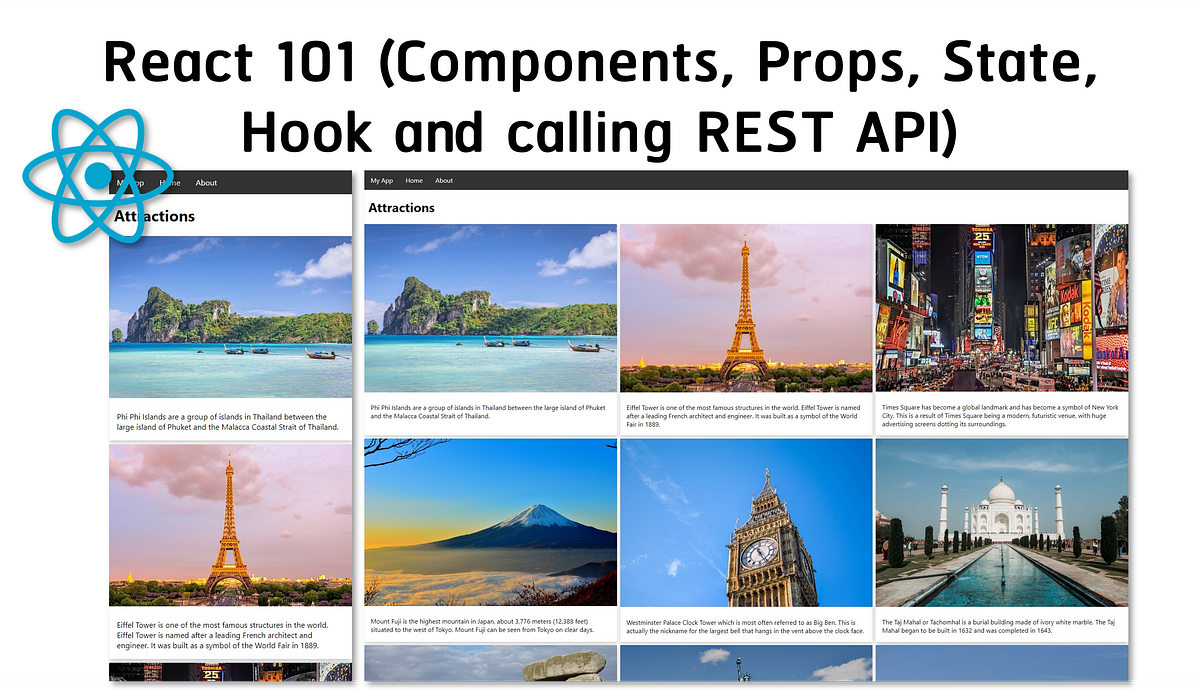Select the Eiffel Tower thumbnail in desktop view
This screenshot has width=1200, height=692.
[747, 307]
